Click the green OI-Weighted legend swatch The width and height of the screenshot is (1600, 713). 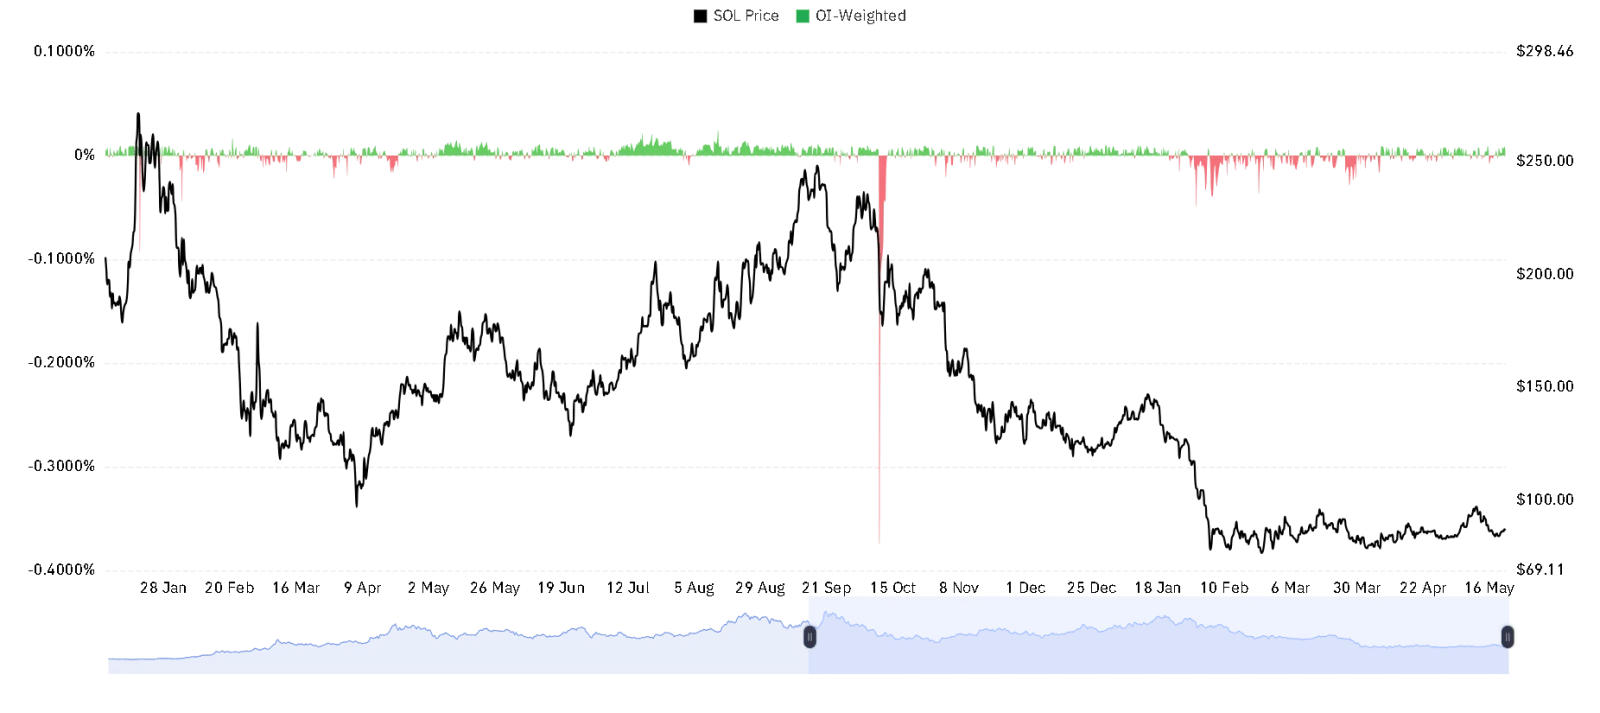[802, 16]
